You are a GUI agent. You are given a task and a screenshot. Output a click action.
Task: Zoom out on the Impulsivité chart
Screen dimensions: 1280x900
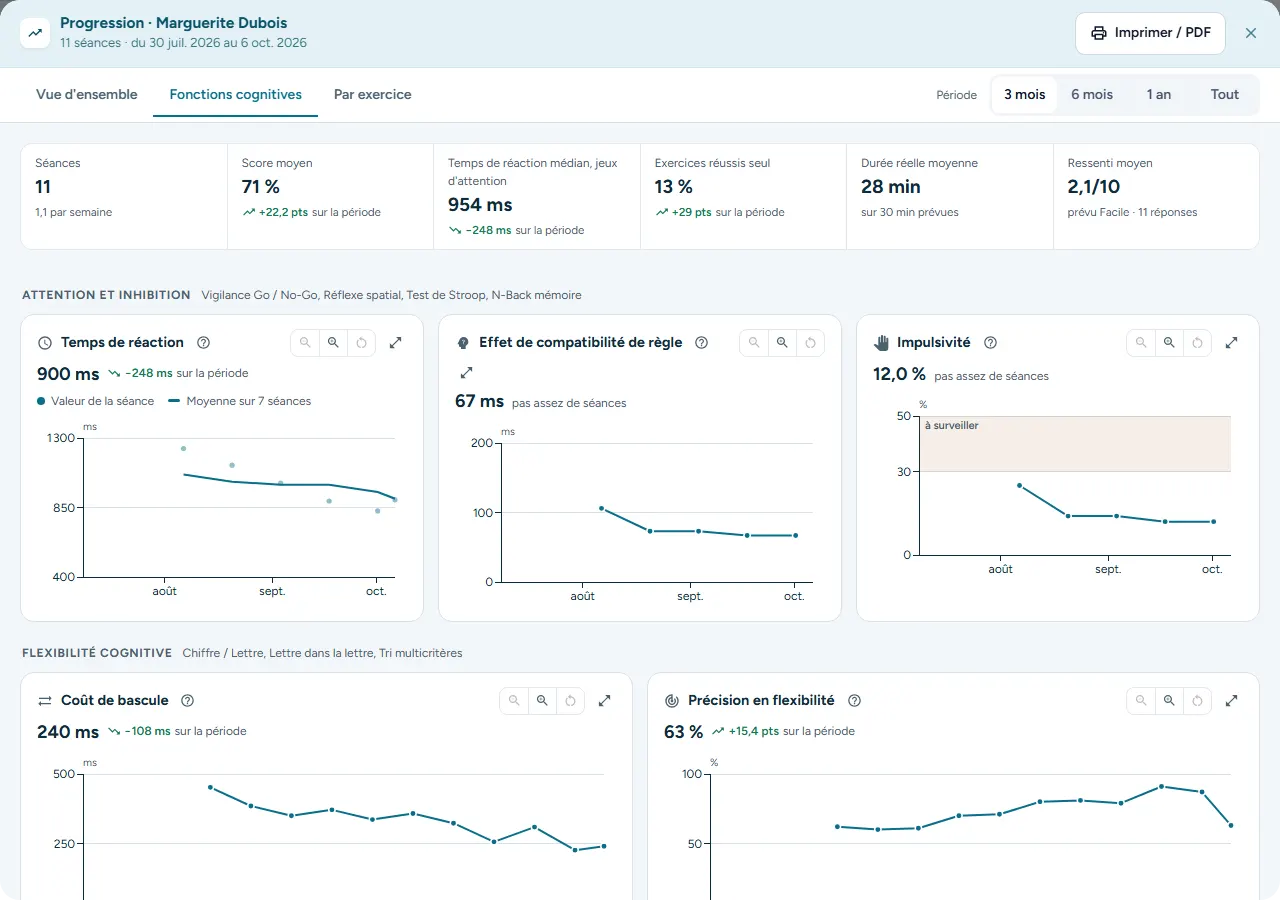point(1141,343)
